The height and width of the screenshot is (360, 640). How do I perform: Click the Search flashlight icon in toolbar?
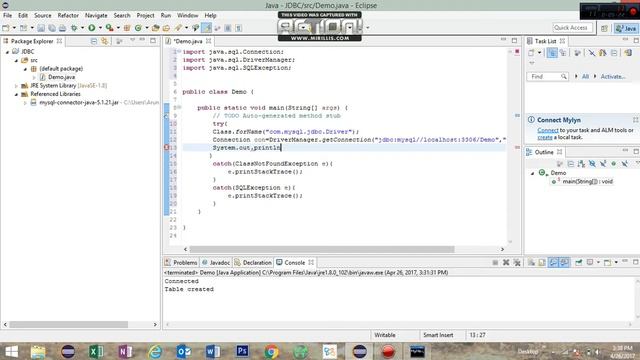[178, 28]
